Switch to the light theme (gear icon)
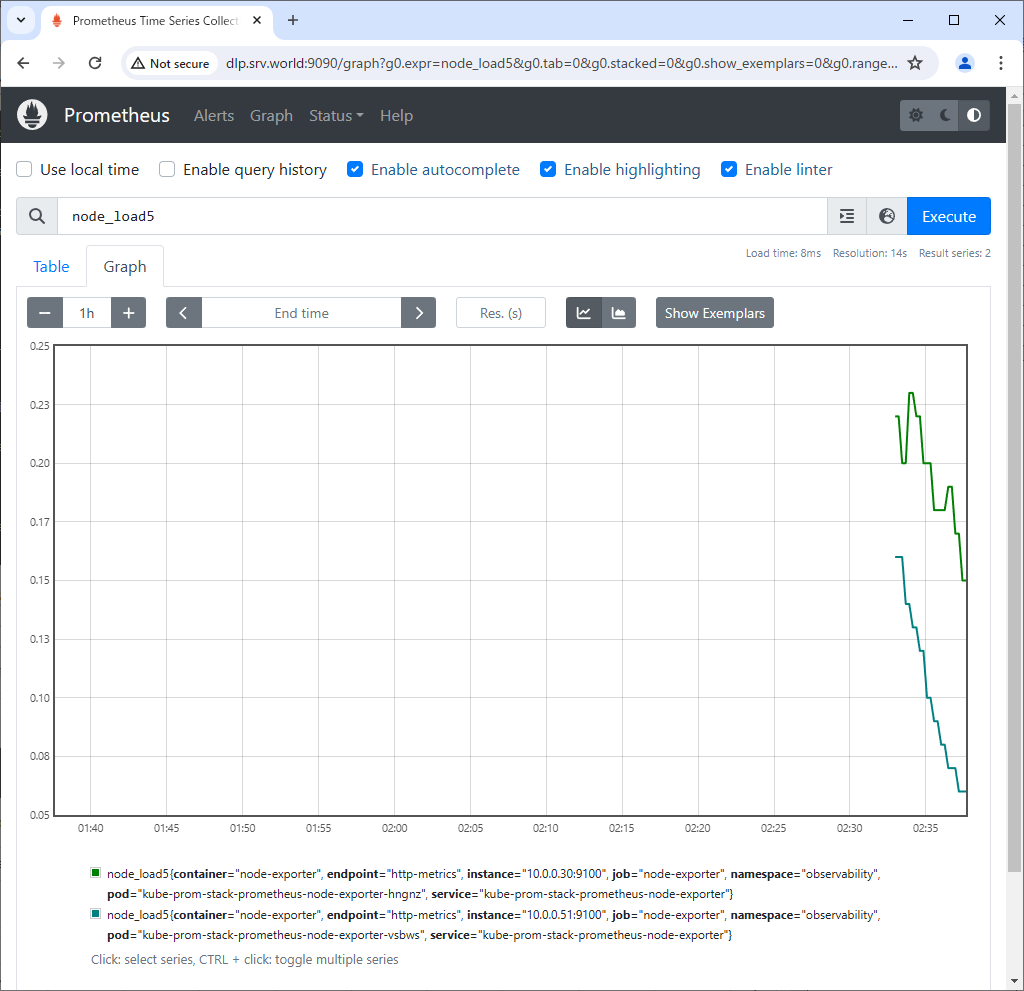This screenshot has height=991, width=1024. (916, 116)
